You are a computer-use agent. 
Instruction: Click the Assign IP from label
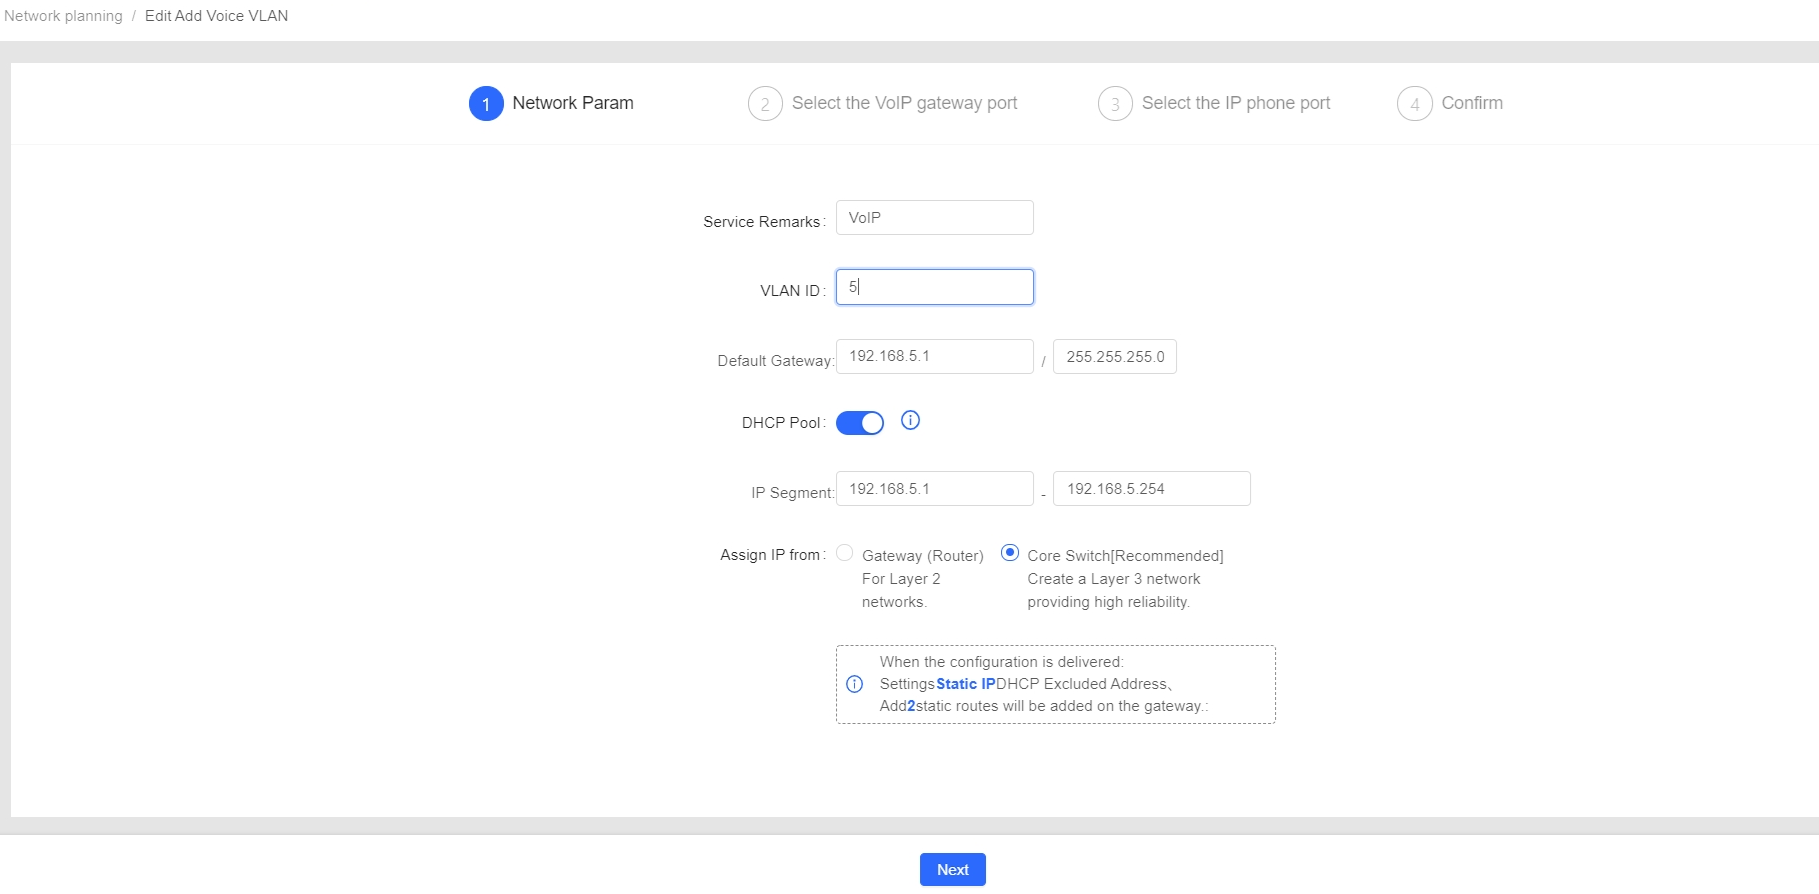pyautogui.click(x=772, y=555)
